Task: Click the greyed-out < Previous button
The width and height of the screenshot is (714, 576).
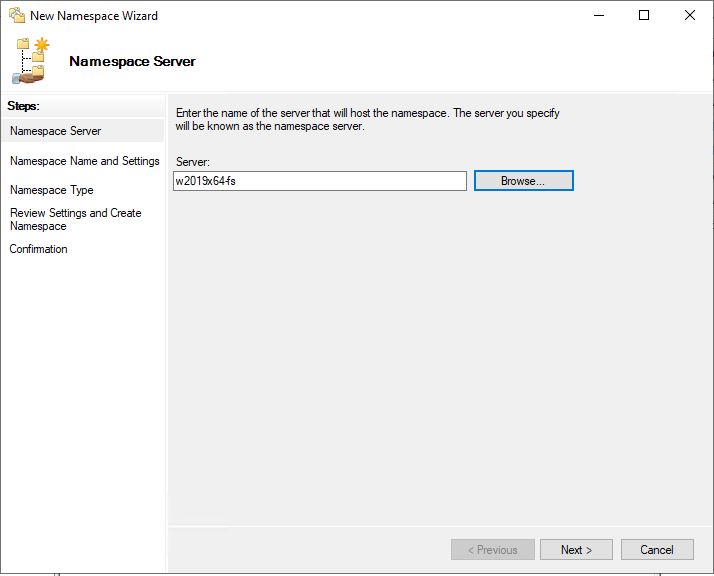Action: tap(493, 550)
